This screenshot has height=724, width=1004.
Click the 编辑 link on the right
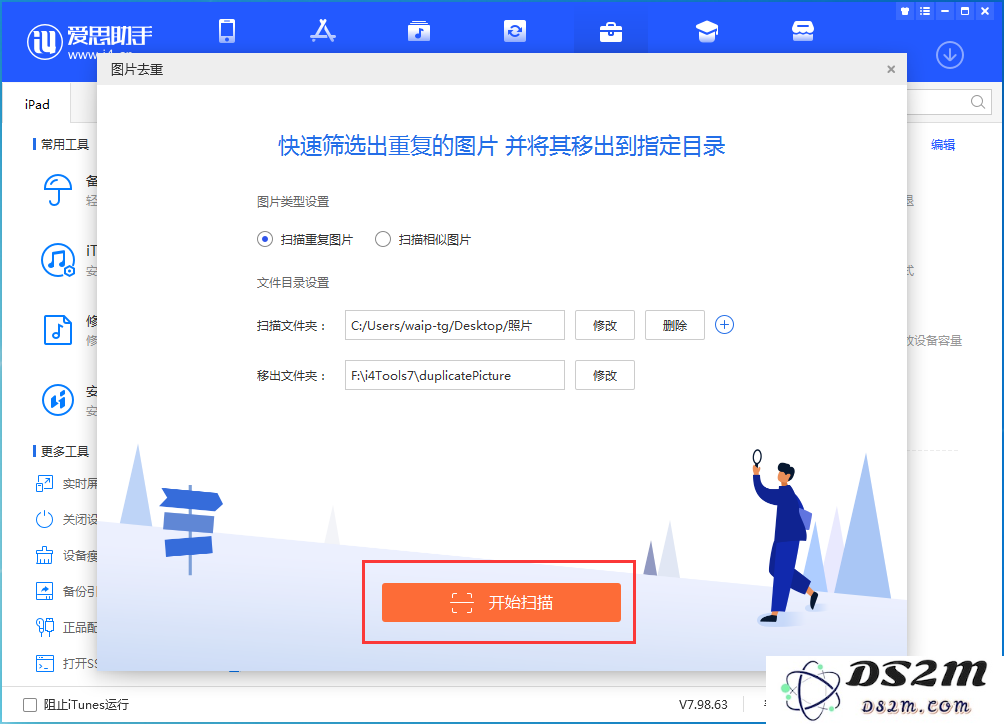pyautogui.click(x=943, y=145)
